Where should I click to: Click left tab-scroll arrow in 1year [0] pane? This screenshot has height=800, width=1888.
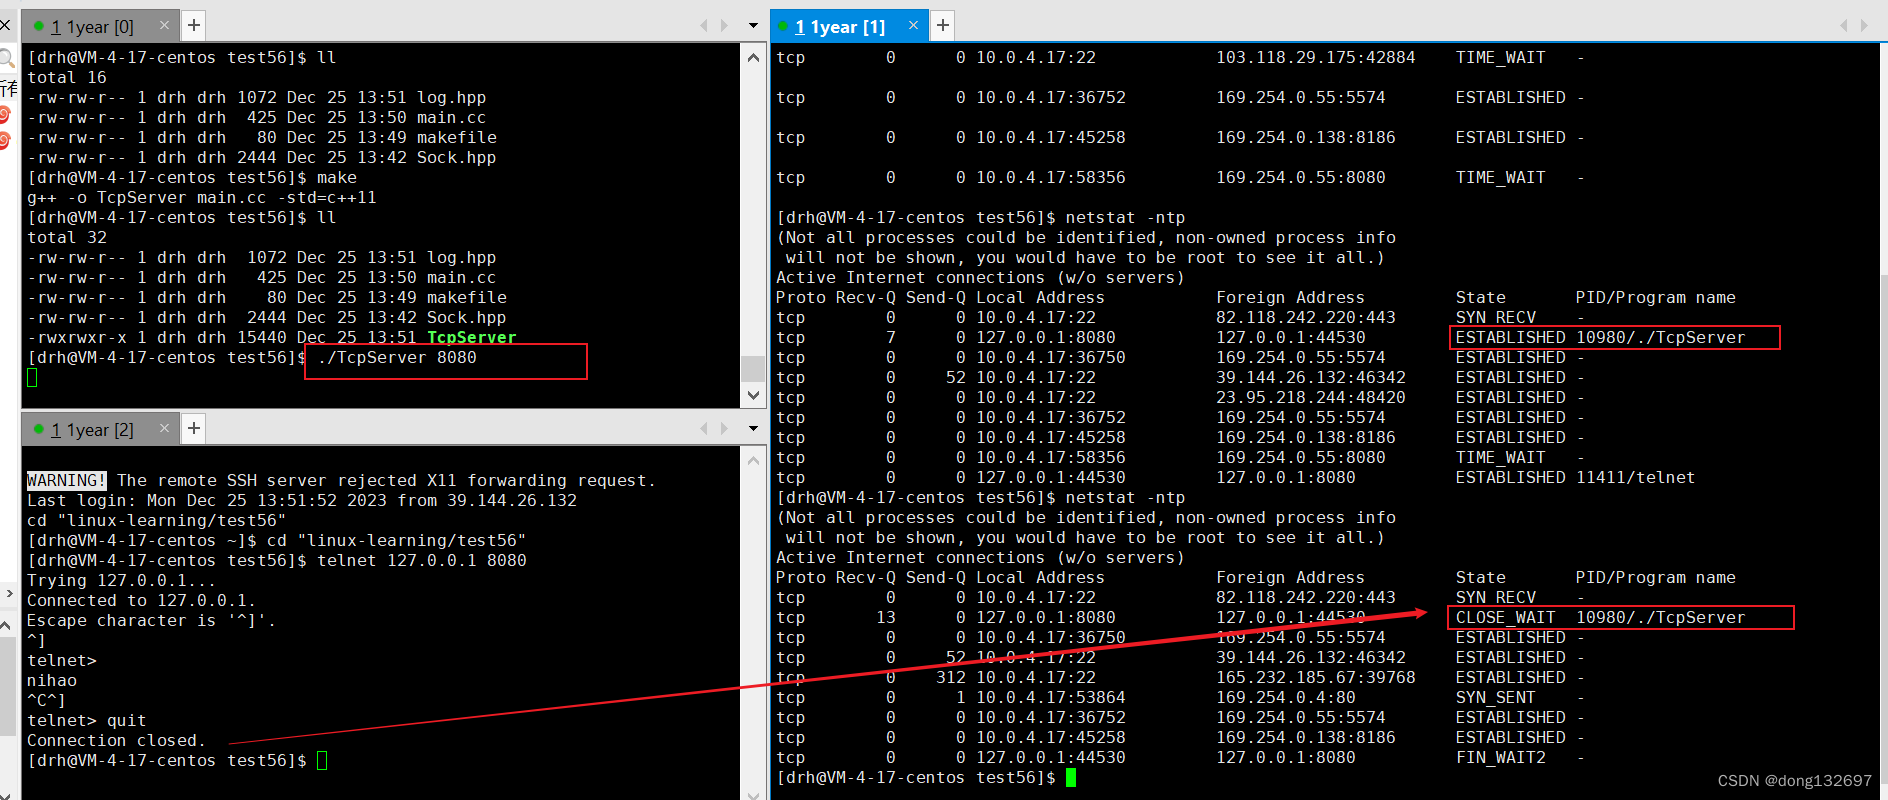704,25
